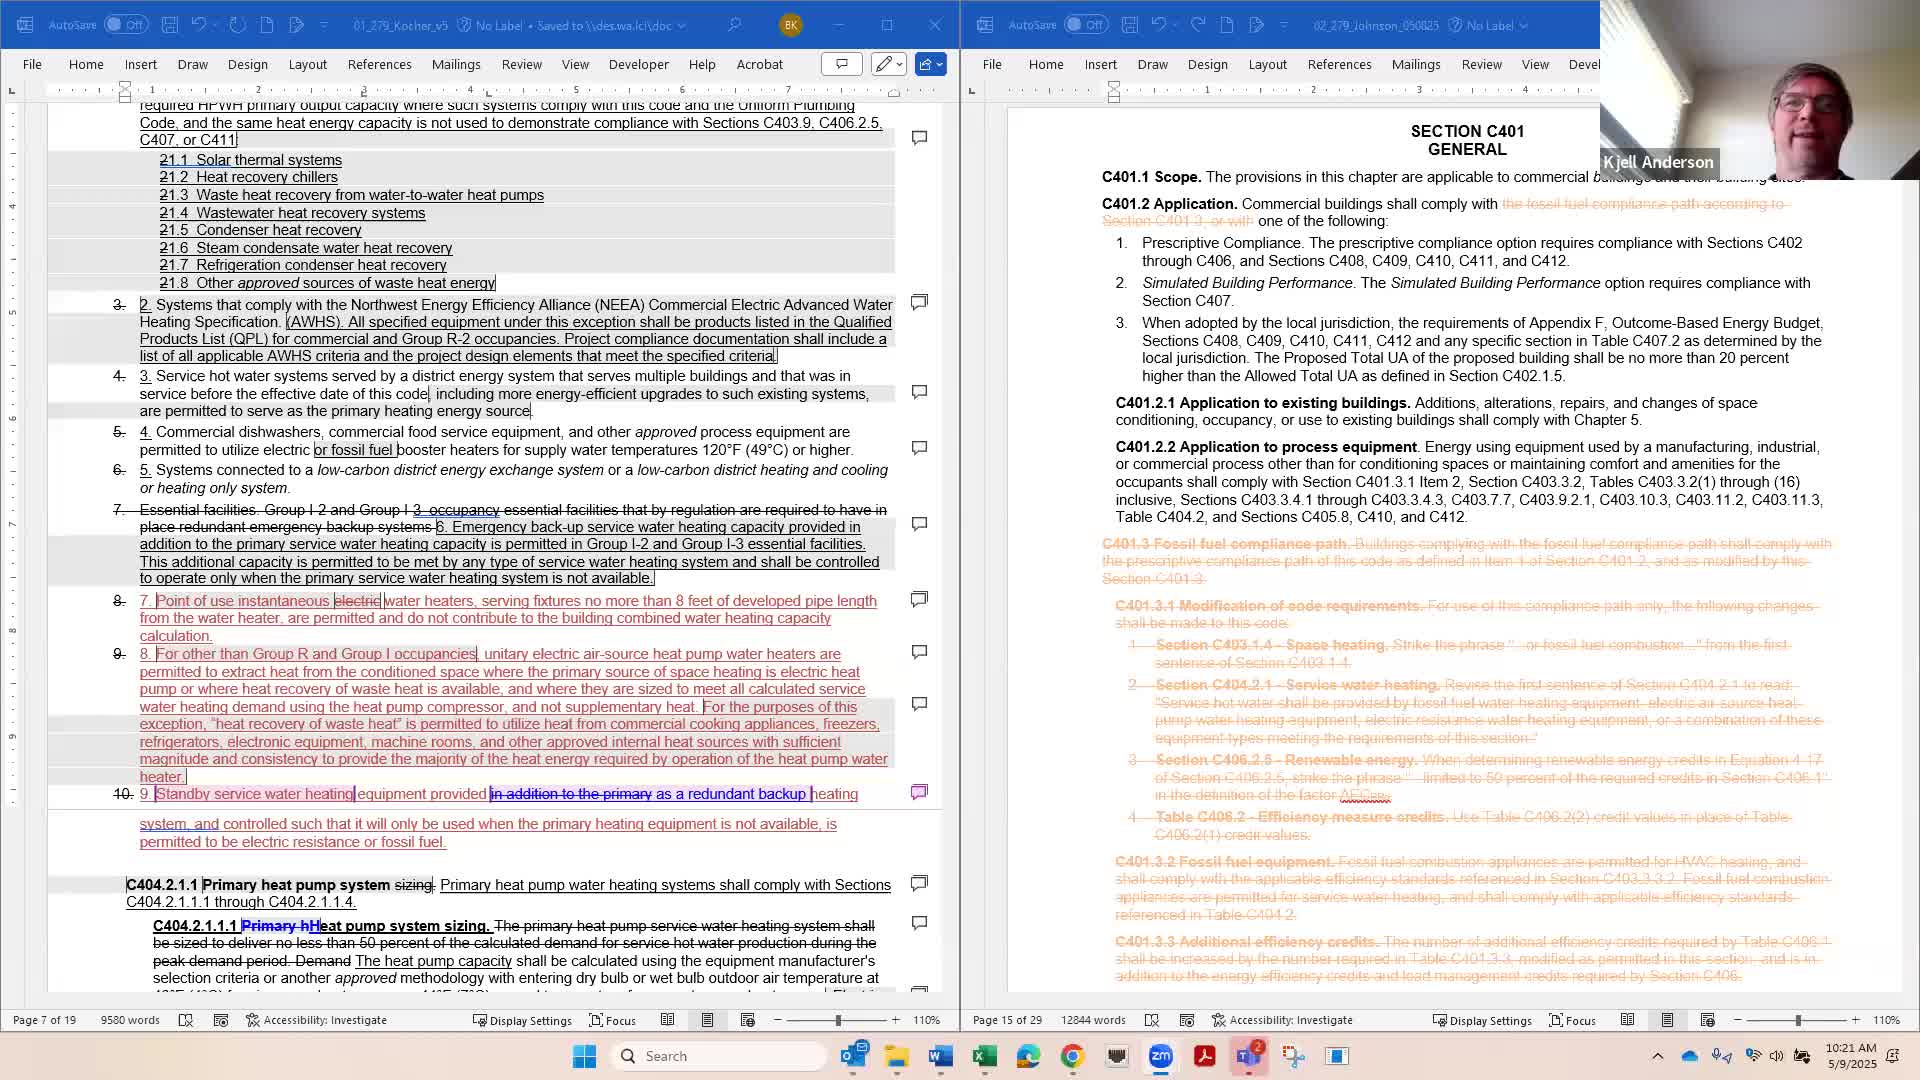
Task: Open BK account profile circle
Action: point(790,25)
